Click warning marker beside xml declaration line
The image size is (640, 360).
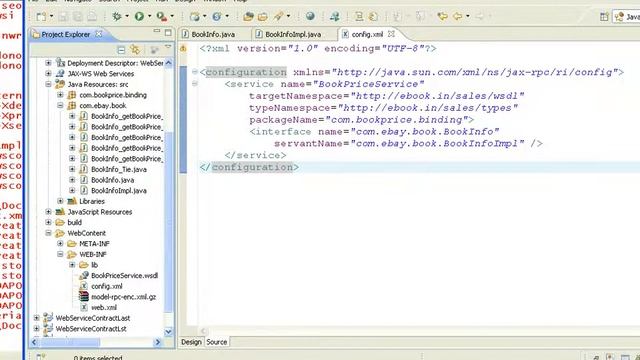pyautogui.click(x=183, y=49)
